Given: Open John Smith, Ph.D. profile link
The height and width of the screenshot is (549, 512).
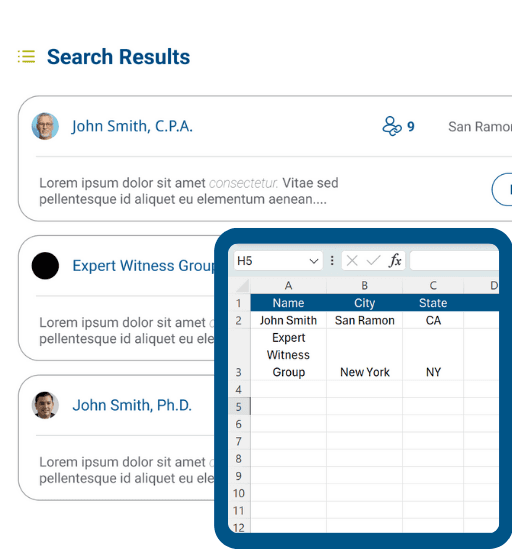Looking at the screenshot, I should pos(132,405).
